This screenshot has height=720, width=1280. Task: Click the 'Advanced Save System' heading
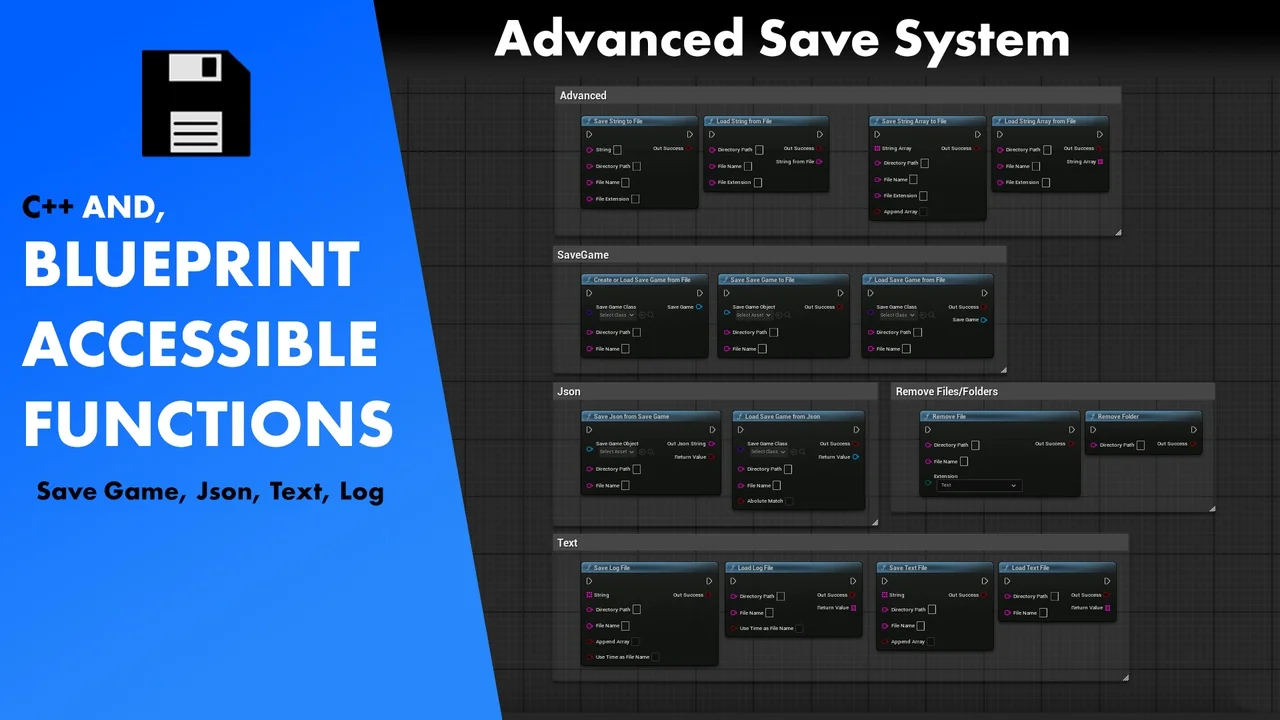click(x=782, y=40)
